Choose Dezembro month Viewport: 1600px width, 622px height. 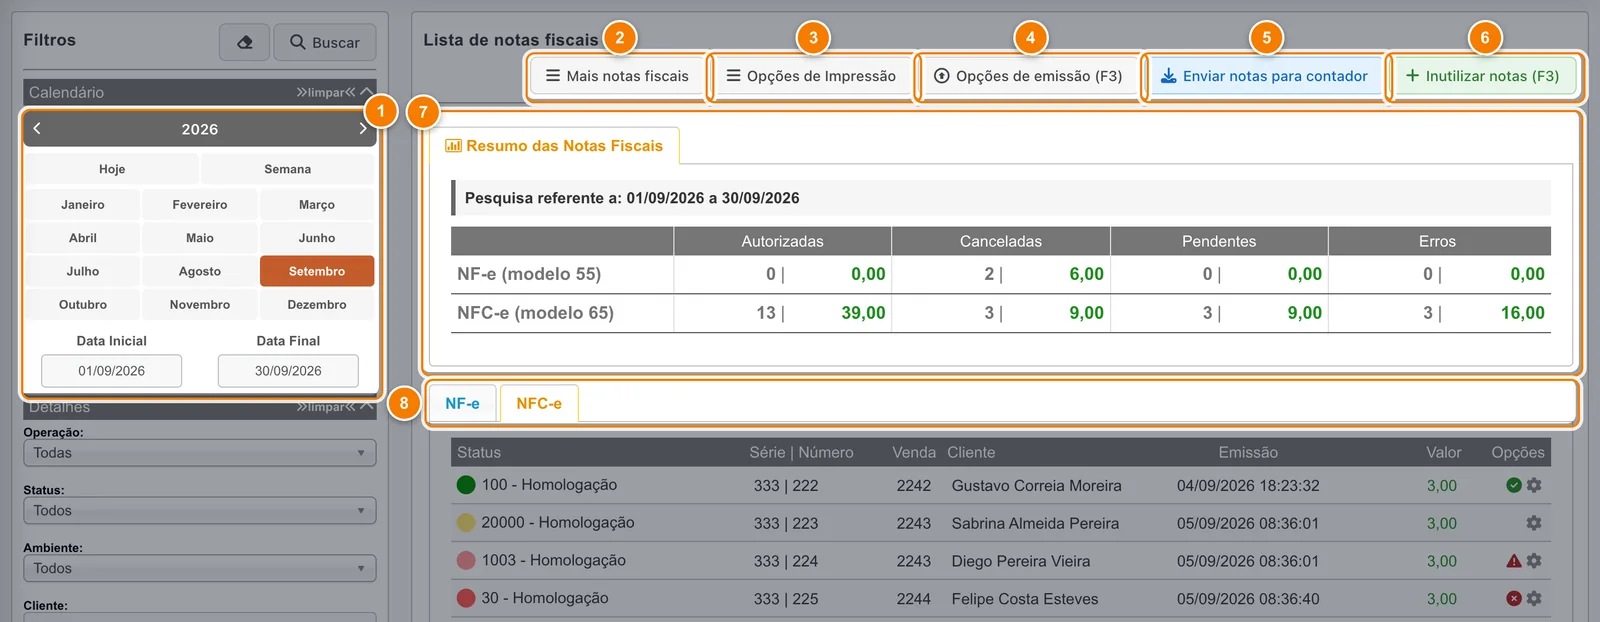317,304
